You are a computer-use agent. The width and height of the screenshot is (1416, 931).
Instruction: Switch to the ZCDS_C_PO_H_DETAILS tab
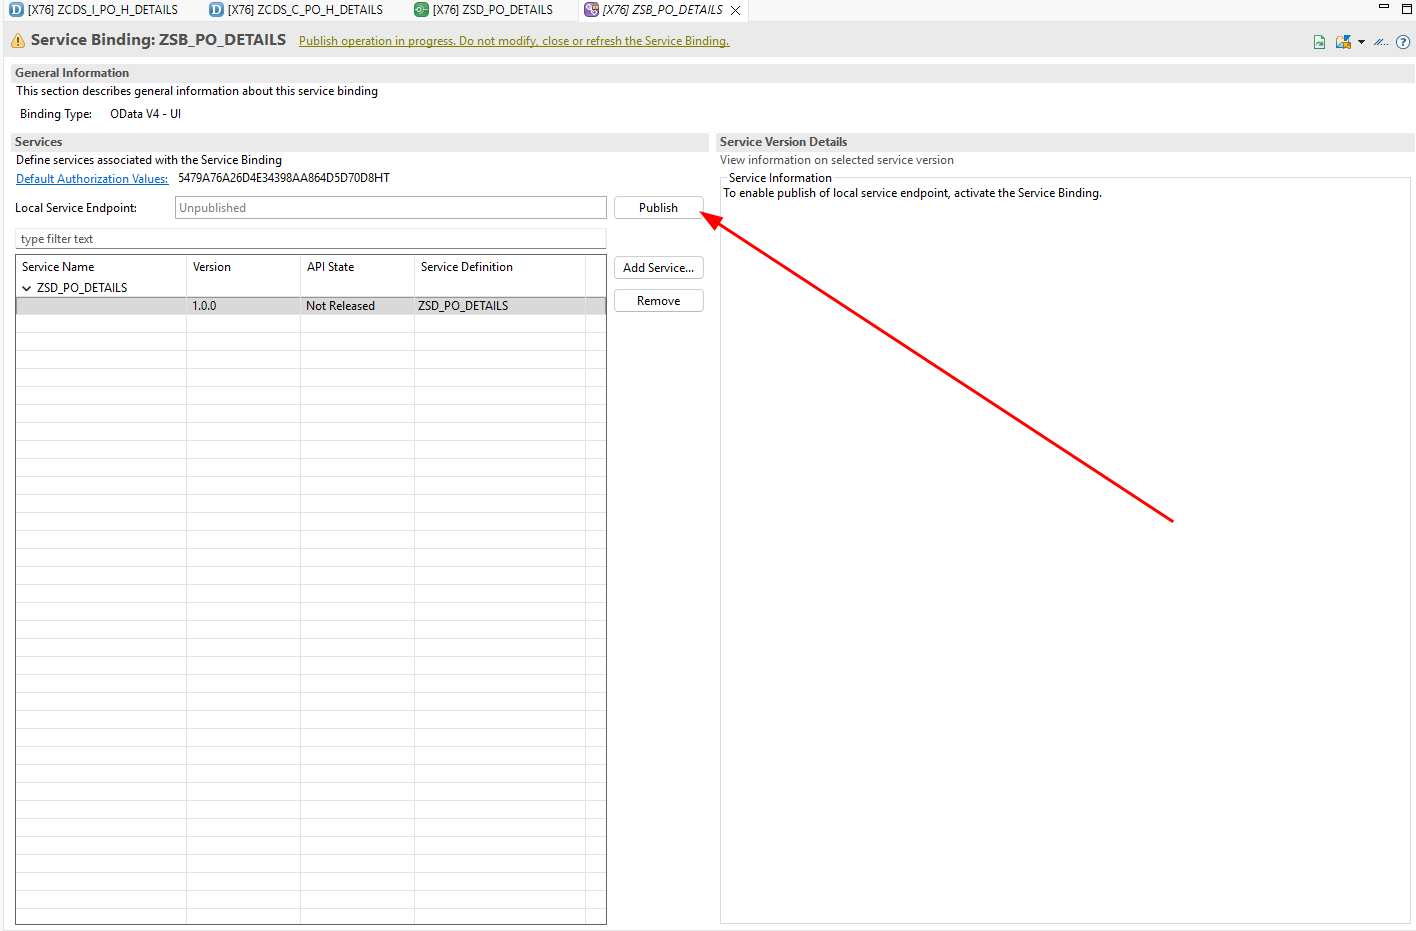click(296, 10)
